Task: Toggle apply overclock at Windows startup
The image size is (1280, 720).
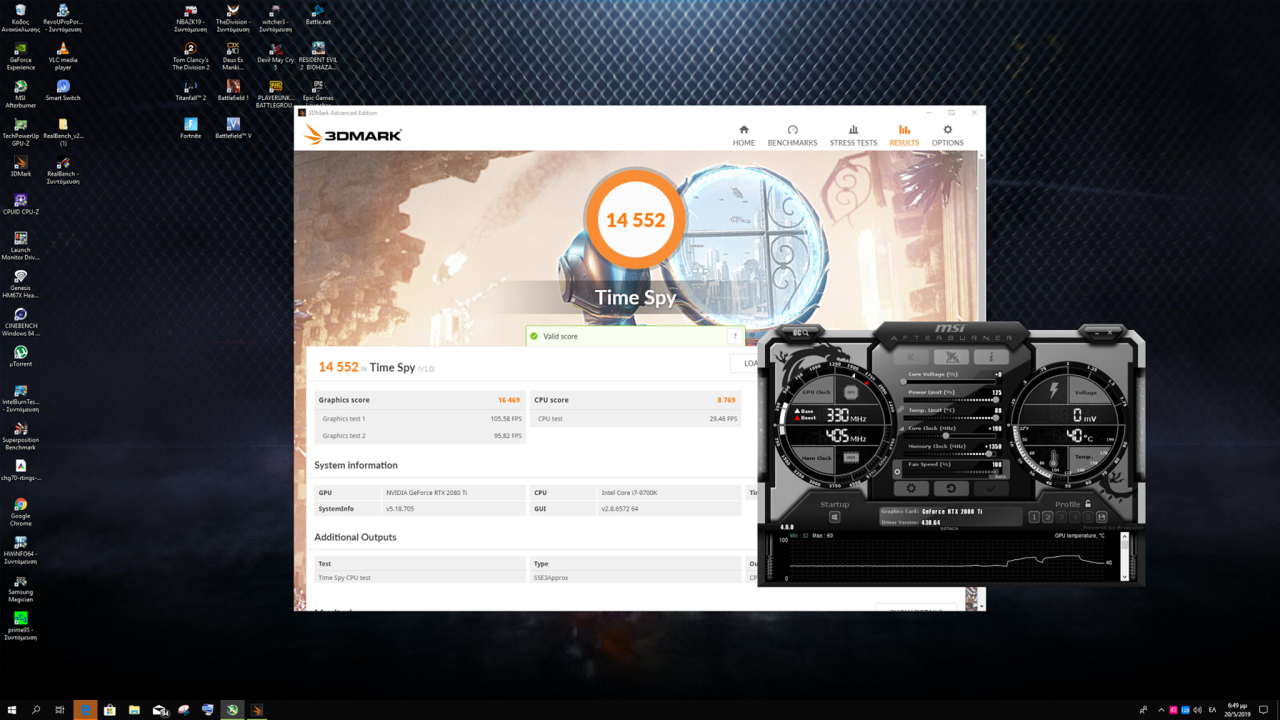Action: coord(834,517)
